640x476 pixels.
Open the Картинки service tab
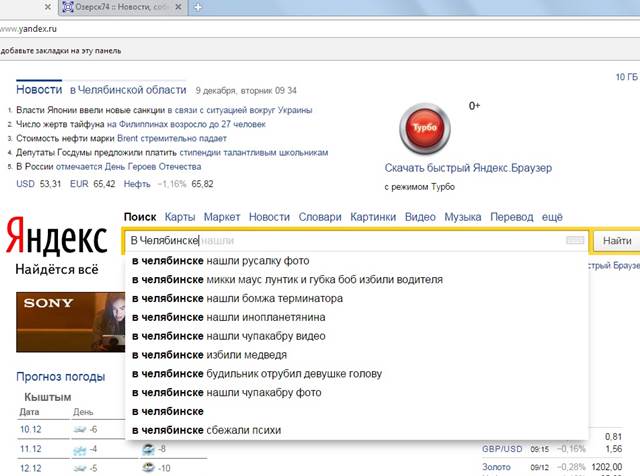(x=373, y=217)
